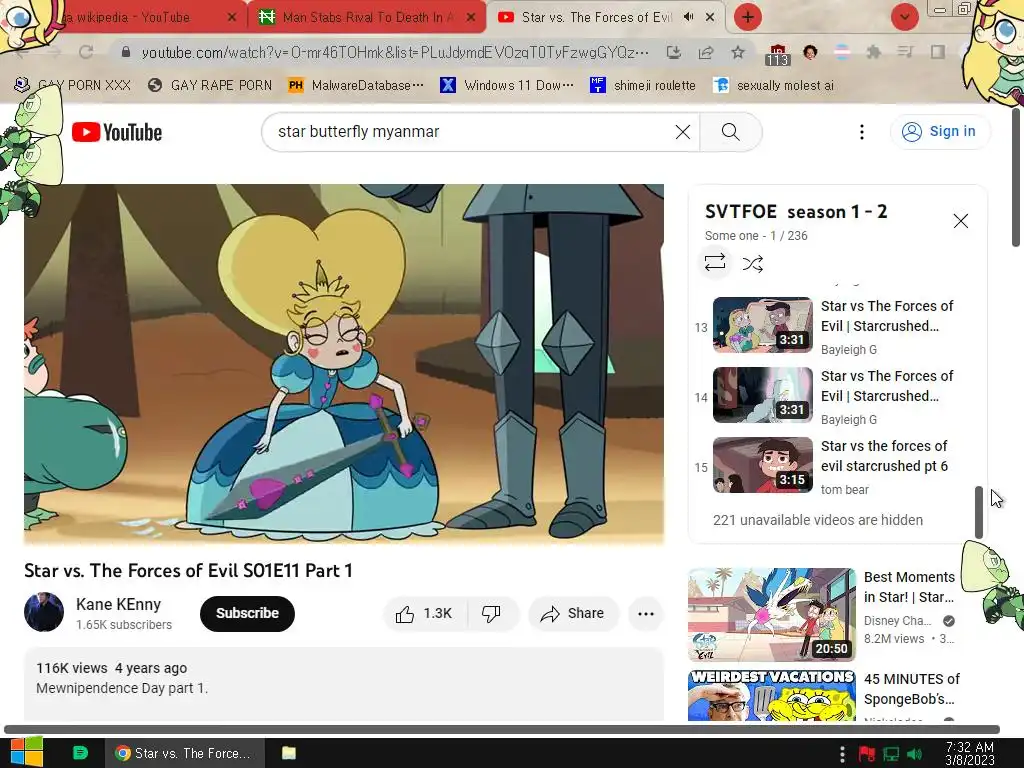Open more actions menu beside Share
Image resolution: width=1024 pixels, height=768 pixels.
pyautogui.click(x=646, y=613)
